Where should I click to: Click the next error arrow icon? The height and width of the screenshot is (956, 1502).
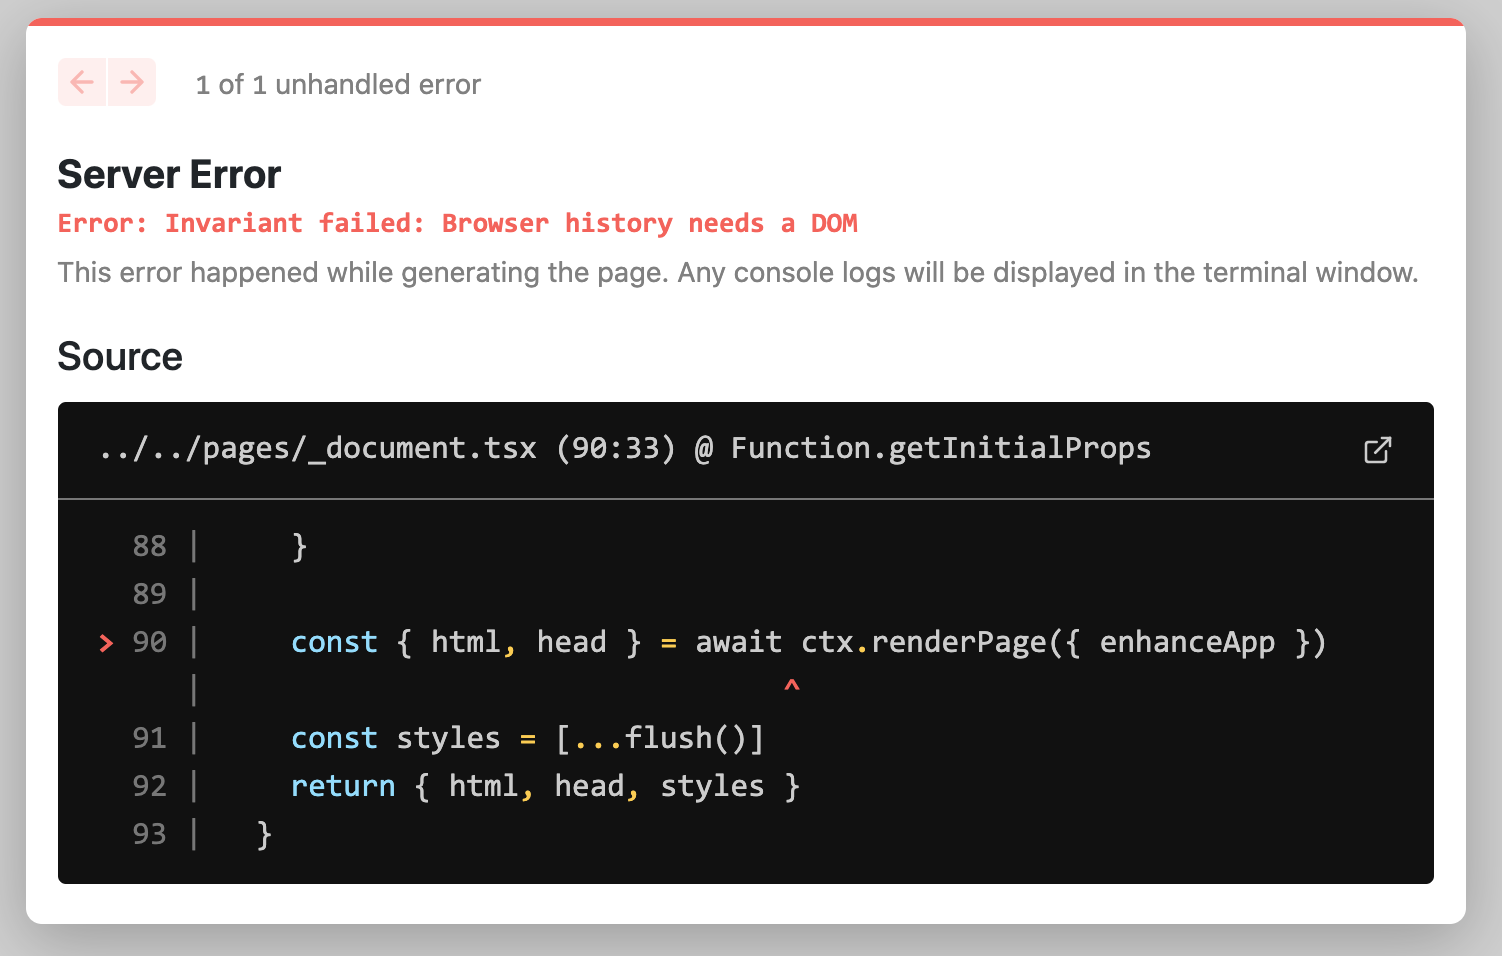coord(131,82)
